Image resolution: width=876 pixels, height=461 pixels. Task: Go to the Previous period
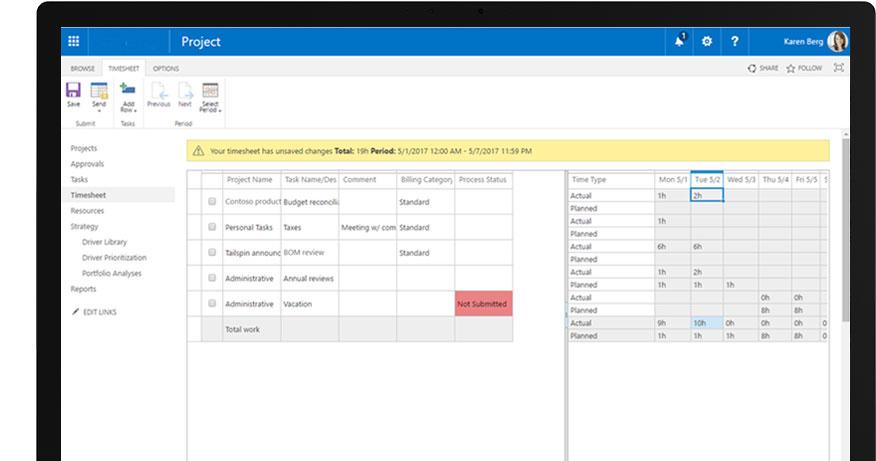[x=158, y=94]
